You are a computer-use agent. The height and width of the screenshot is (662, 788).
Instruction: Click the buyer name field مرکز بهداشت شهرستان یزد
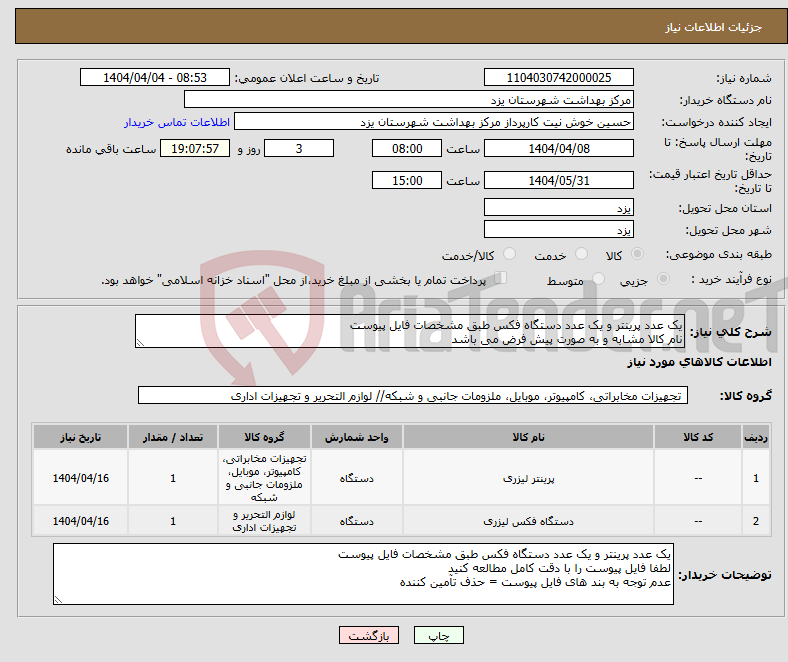click(x=409, y=100)
